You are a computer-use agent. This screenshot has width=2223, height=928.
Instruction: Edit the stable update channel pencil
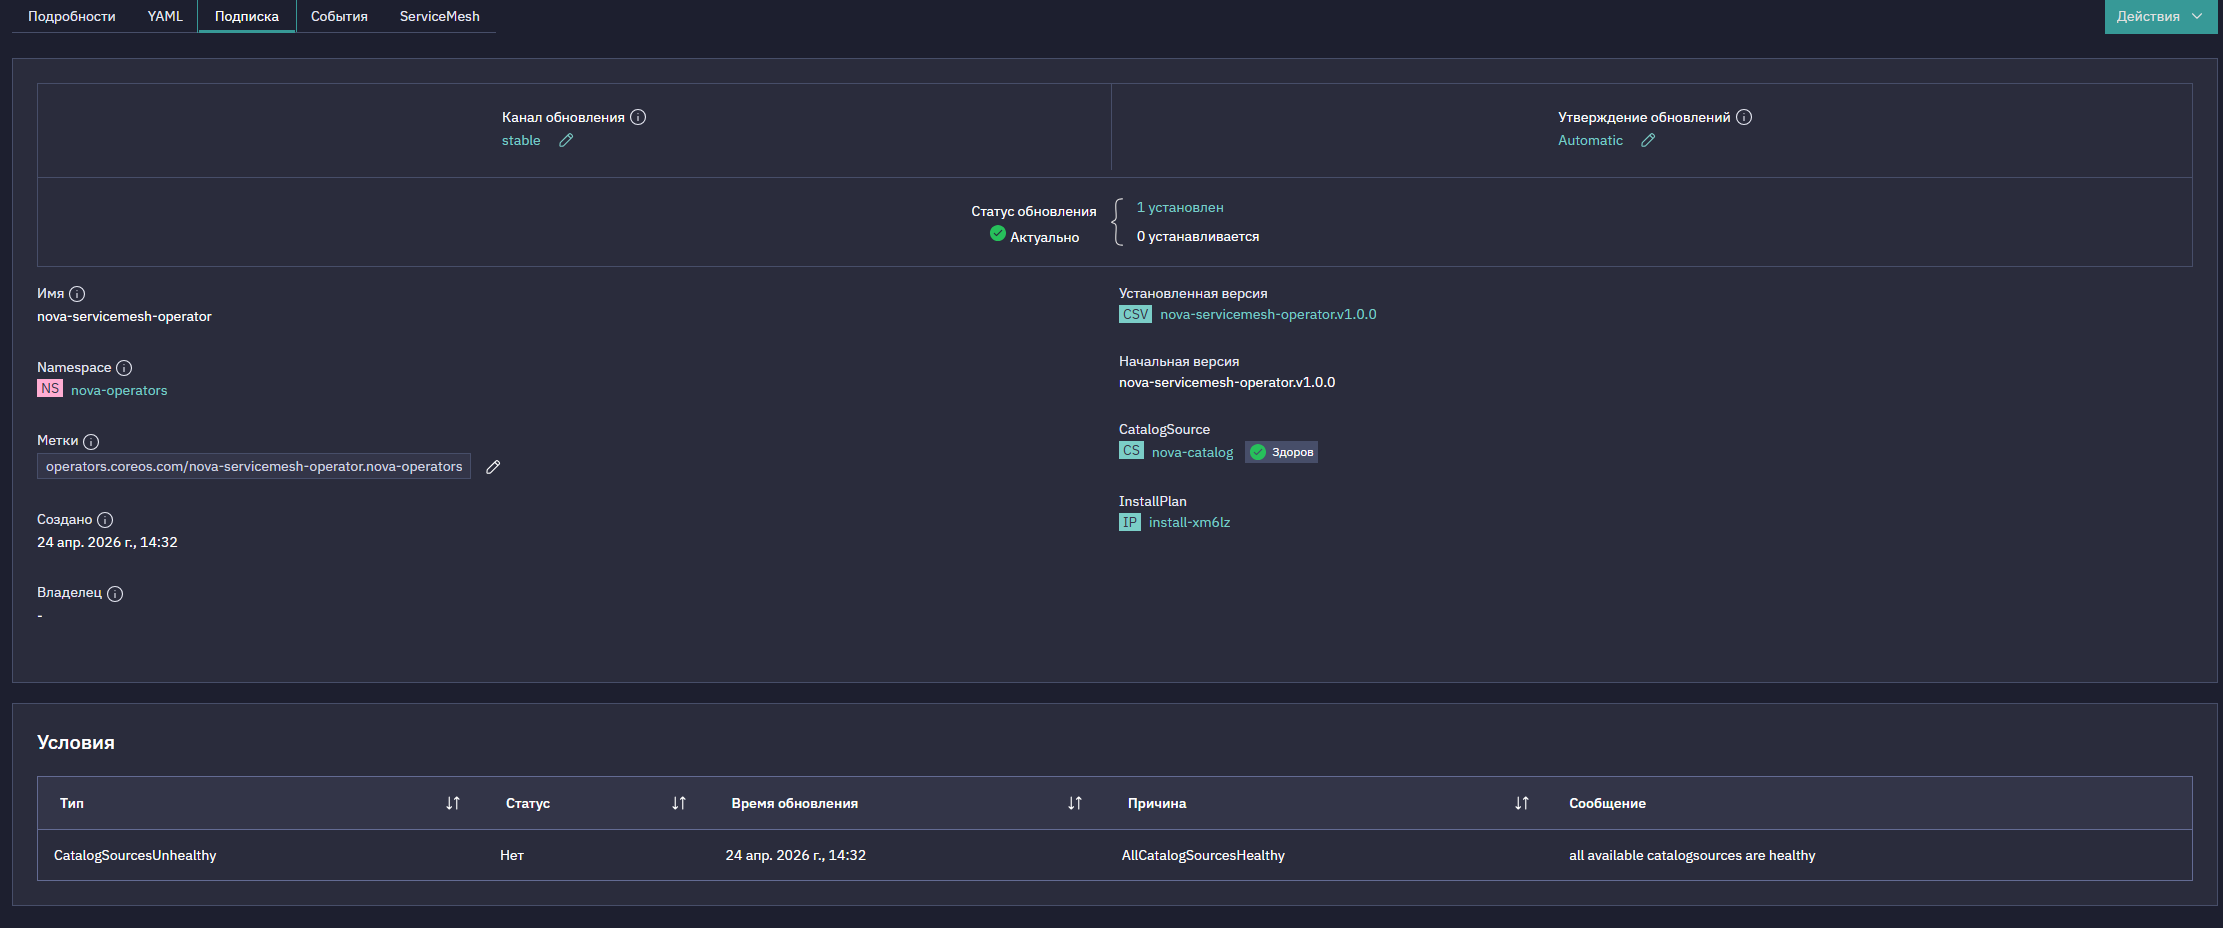point(566,140)
